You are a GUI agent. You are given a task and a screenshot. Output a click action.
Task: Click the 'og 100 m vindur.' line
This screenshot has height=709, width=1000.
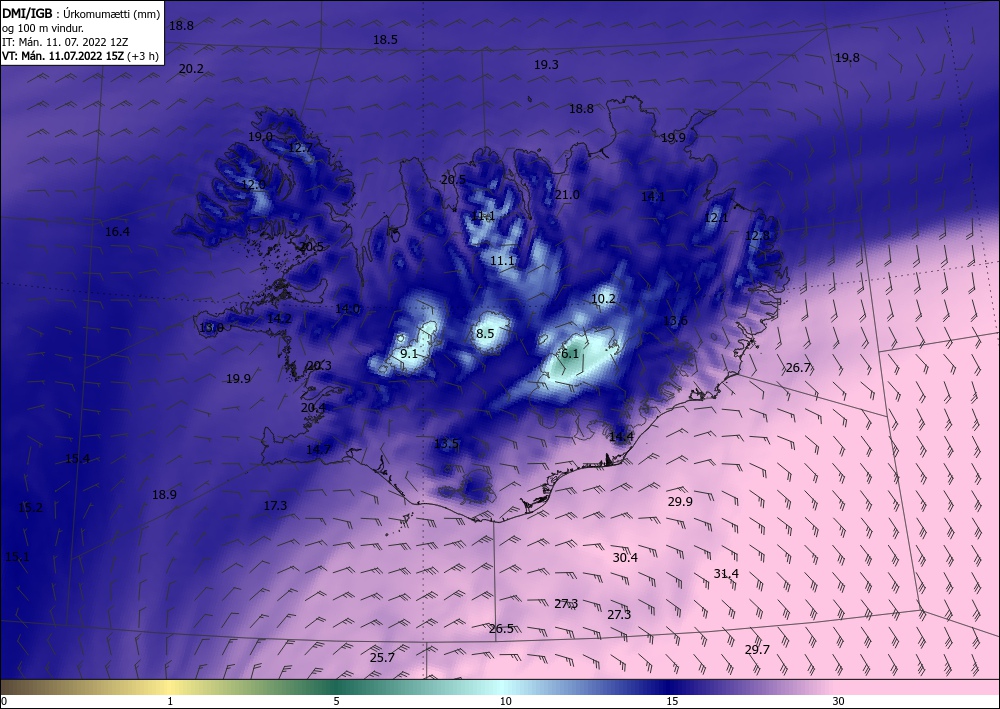43,29
